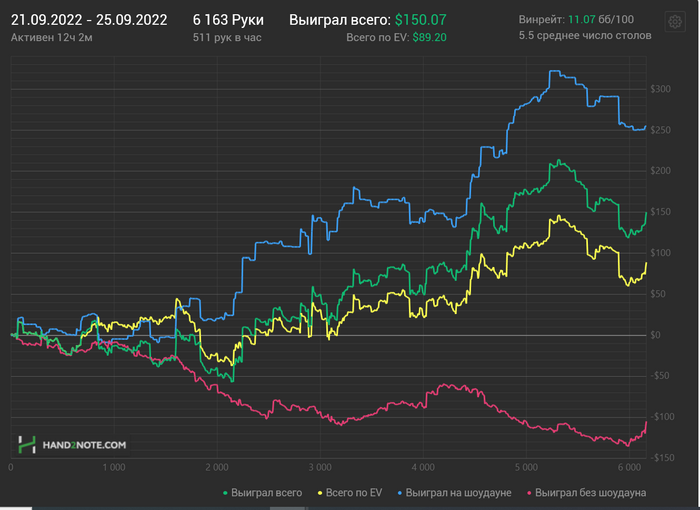The height and width of the screenshot is (510, 700).
Task: Click the 'Активен 12ч 2м' text
Action: pyautogui.click(x=51, y=38)
